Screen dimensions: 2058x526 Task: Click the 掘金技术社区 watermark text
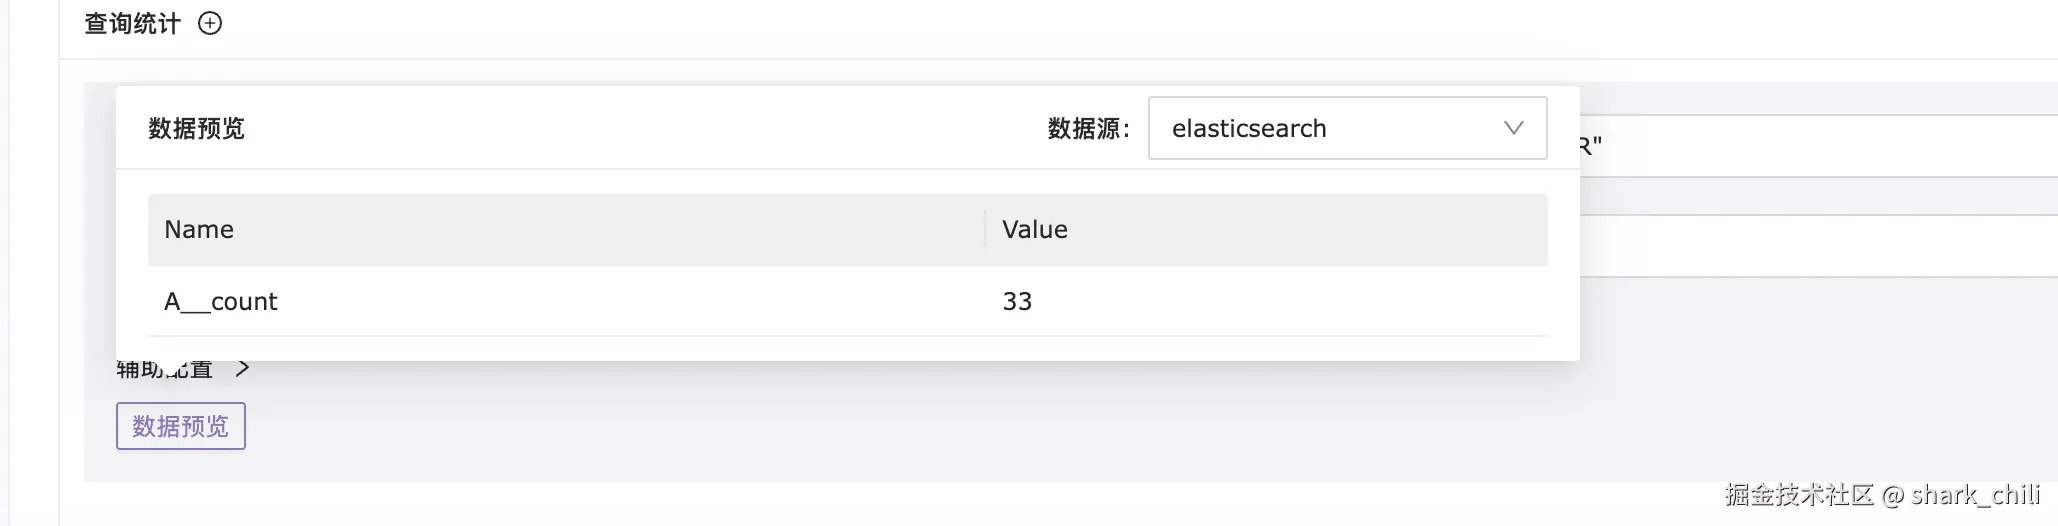(x=1798, y=495)
